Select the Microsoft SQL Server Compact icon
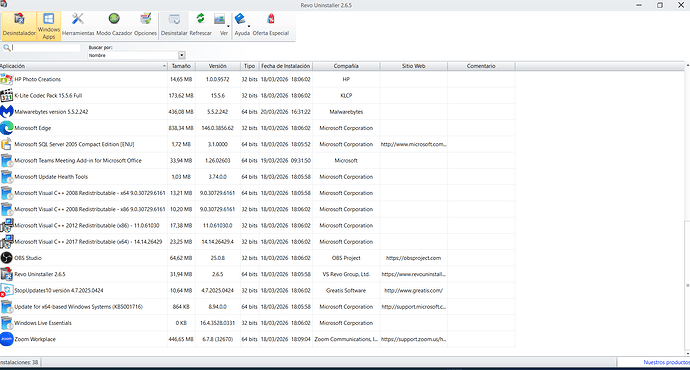The width and height of the screenshot is (690, 370). 7,144
